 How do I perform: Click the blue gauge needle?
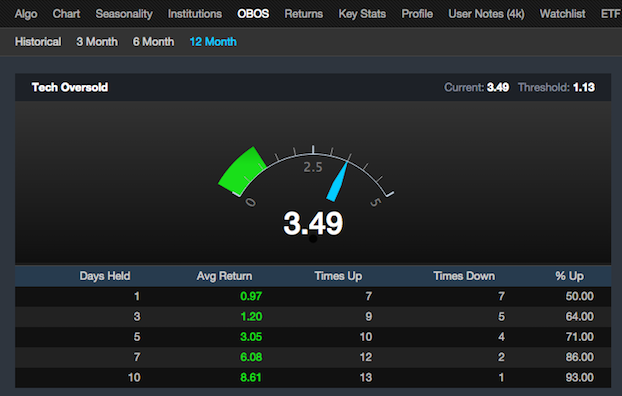[338, 181]
